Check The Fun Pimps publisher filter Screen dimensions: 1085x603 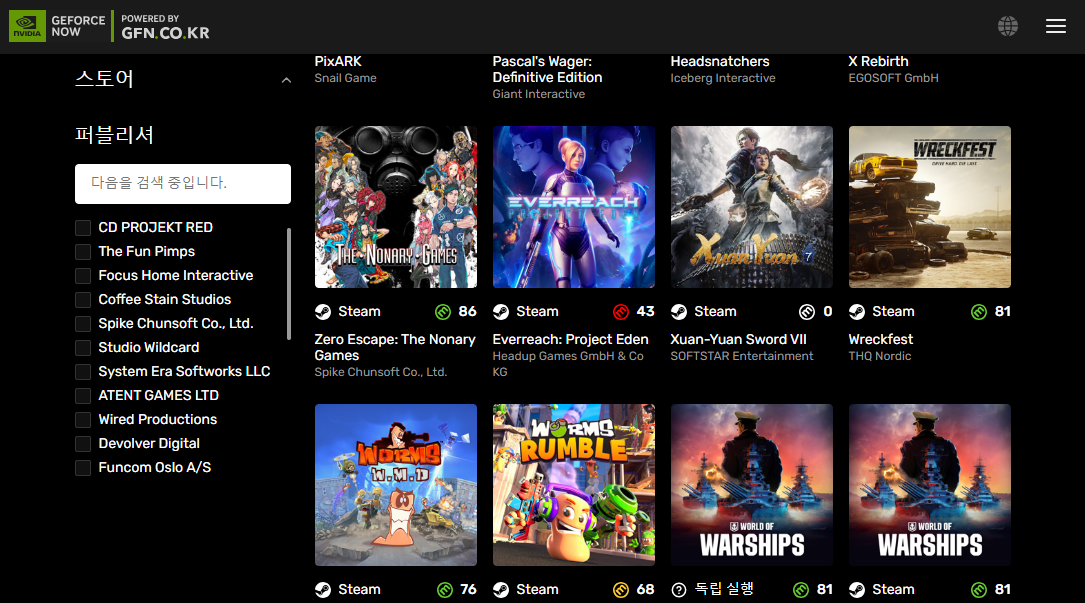pos(83,252)
